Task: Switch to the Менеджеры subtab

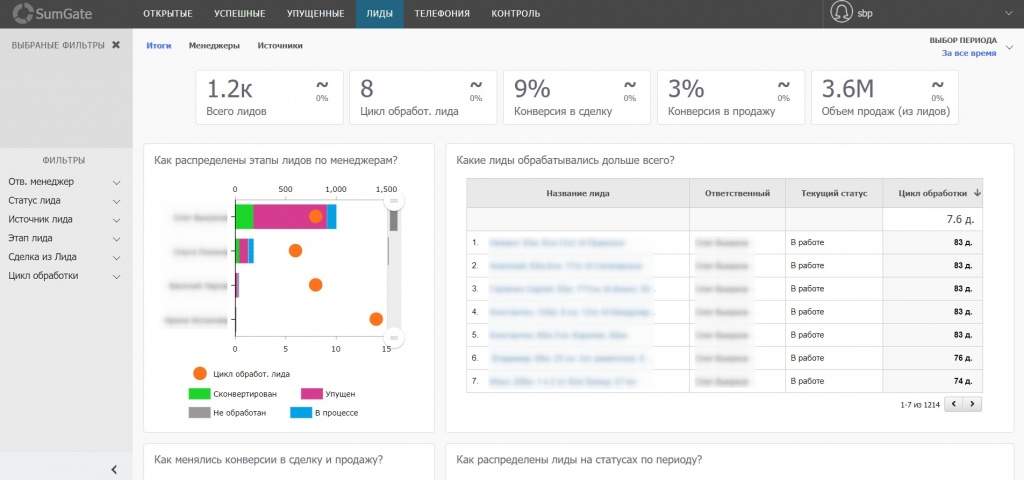Action: [214, 46]
